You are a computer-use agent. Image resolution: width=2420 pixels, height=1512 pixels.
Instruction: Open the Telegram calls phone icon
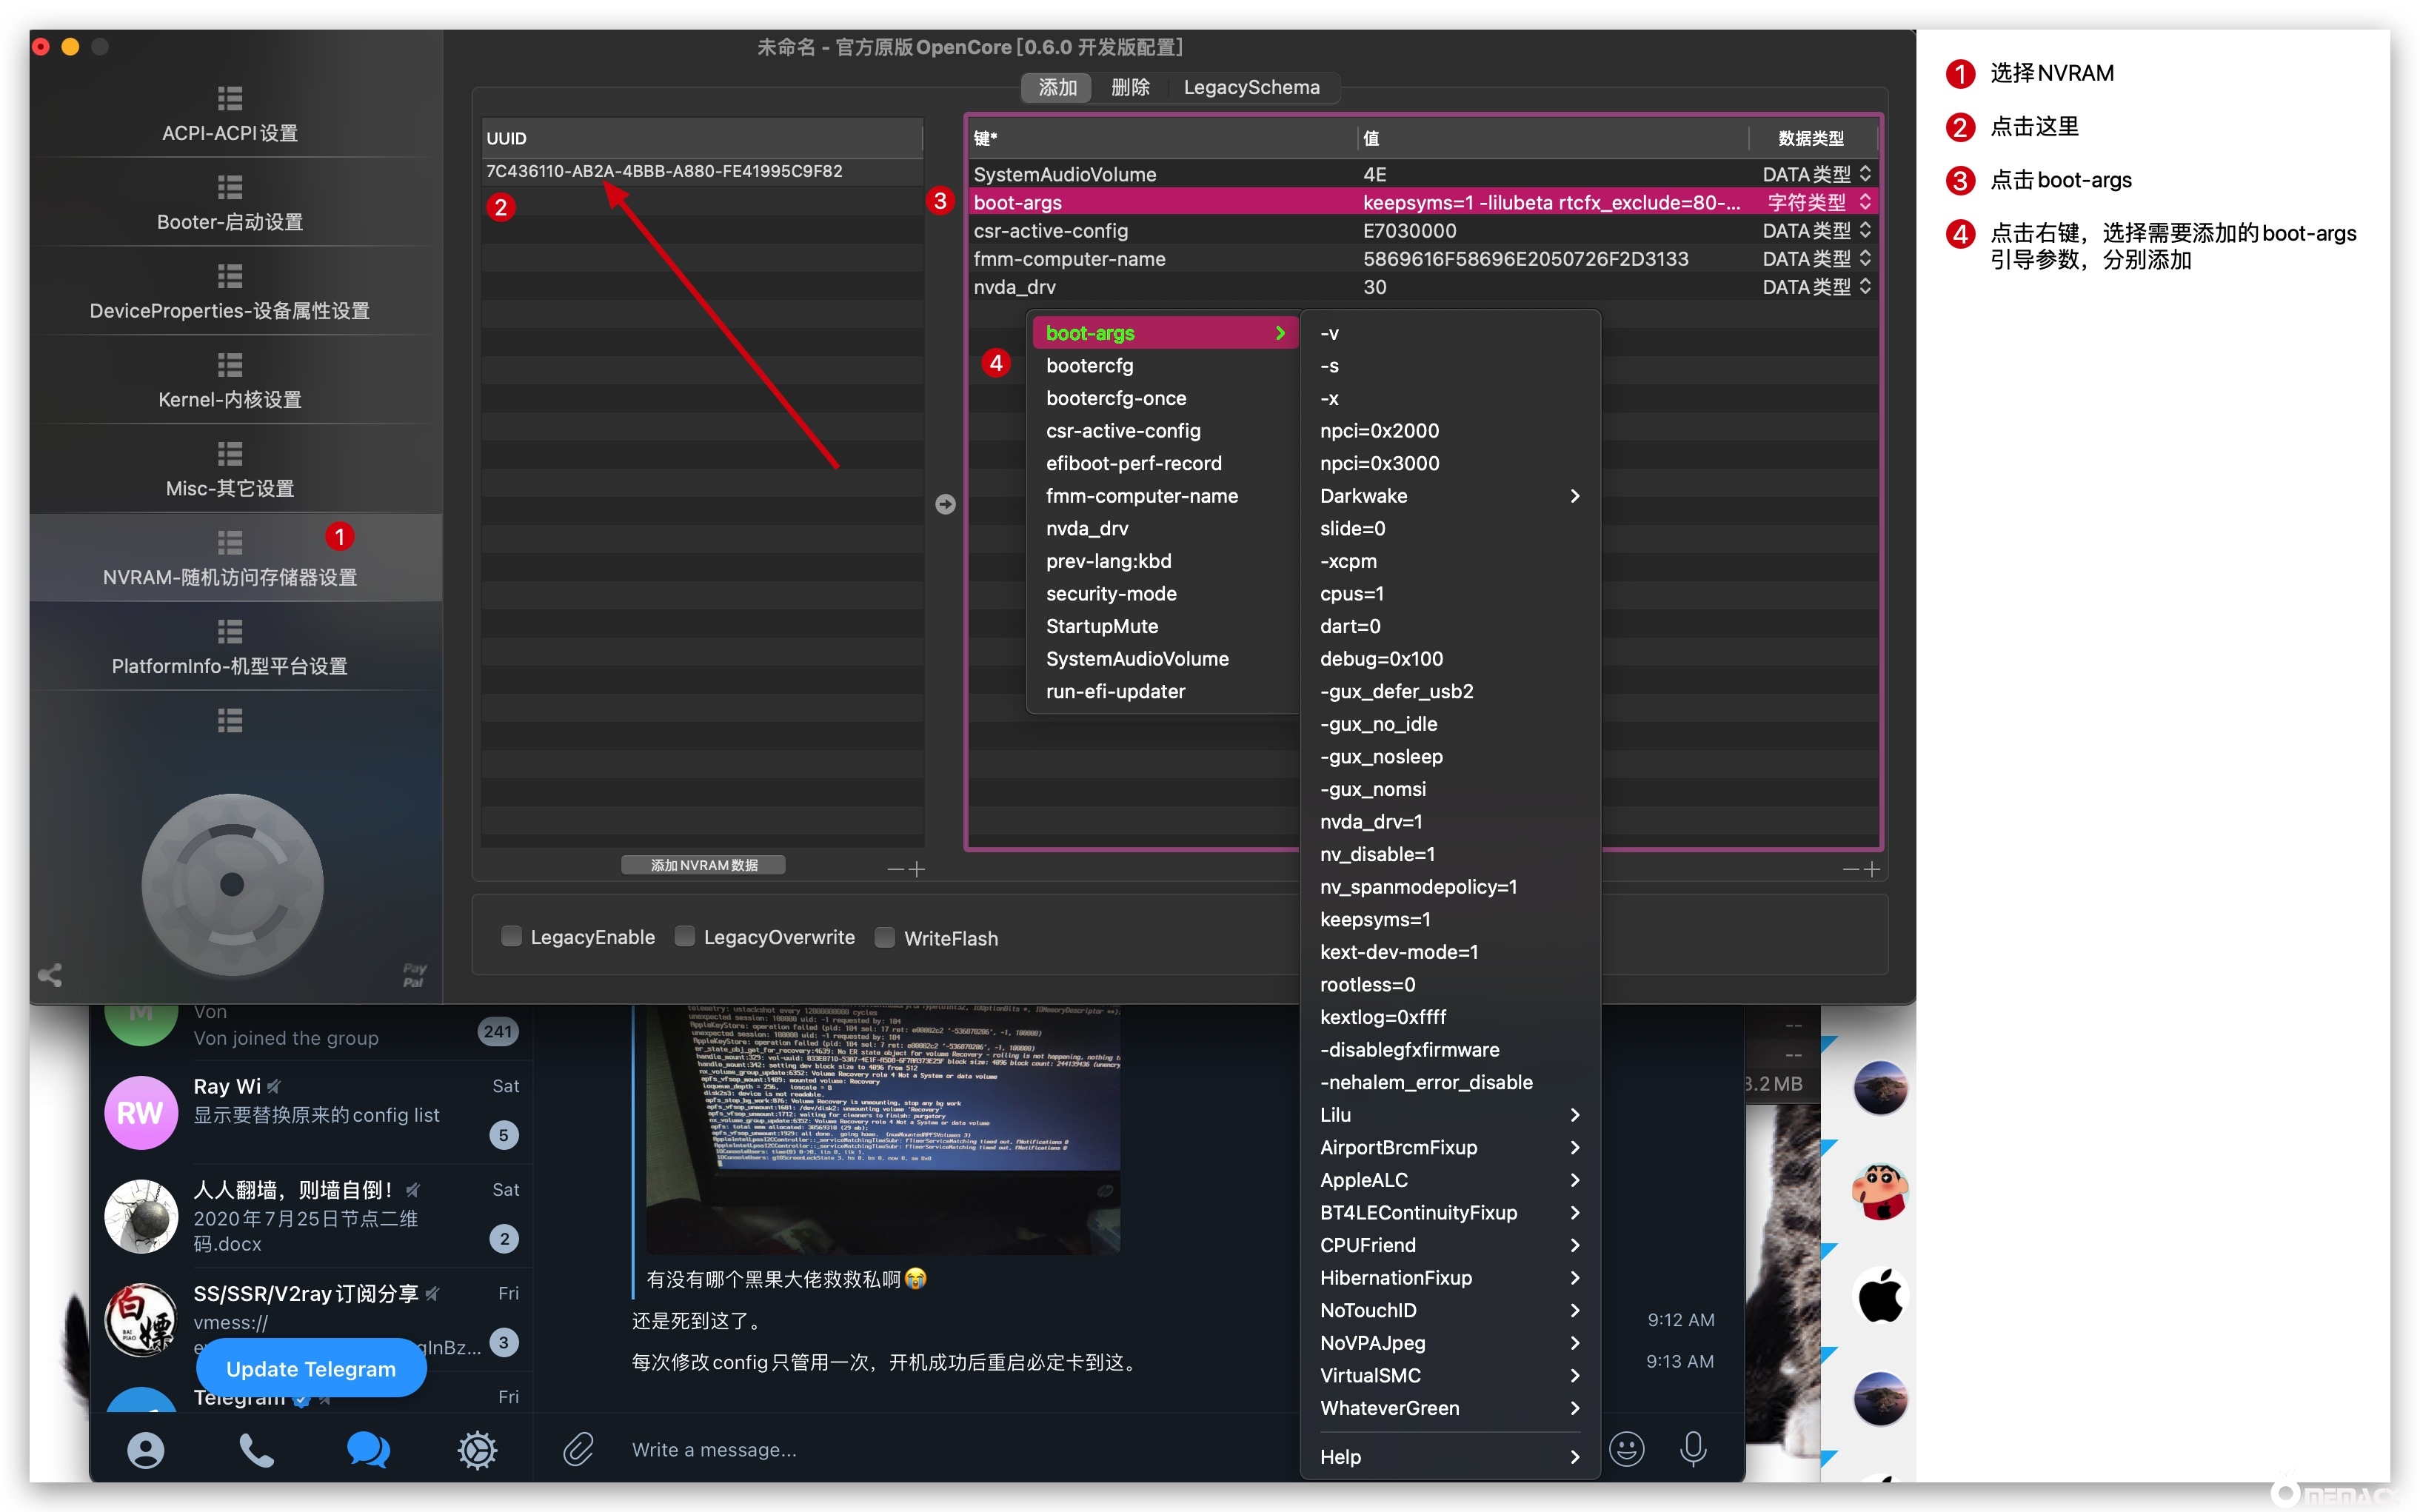pyautogui.click(x=256, y=1449)
